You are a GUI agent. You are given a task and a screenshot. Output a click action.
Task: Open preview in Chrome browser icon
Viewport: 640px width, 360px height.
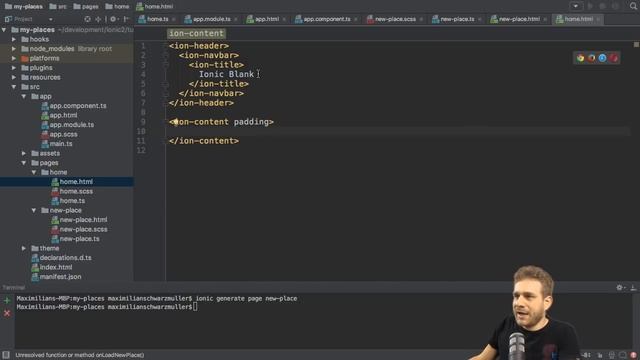coord(580,58)
